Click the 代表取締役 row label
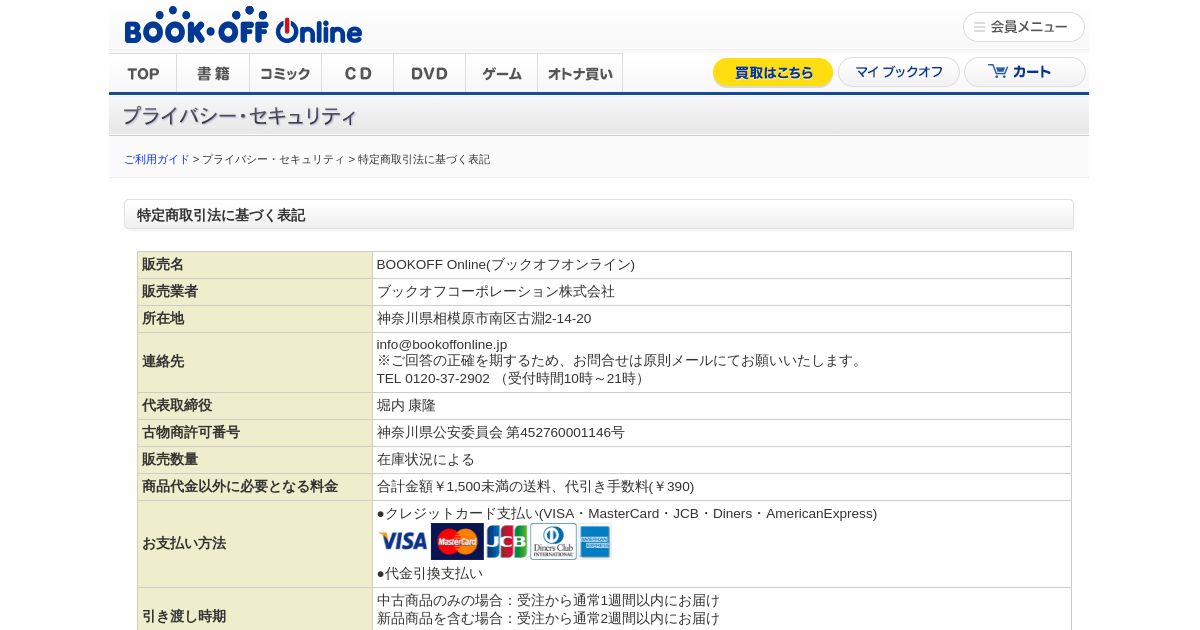Viewport: 1200px width, 630px height. click(255, 406)
